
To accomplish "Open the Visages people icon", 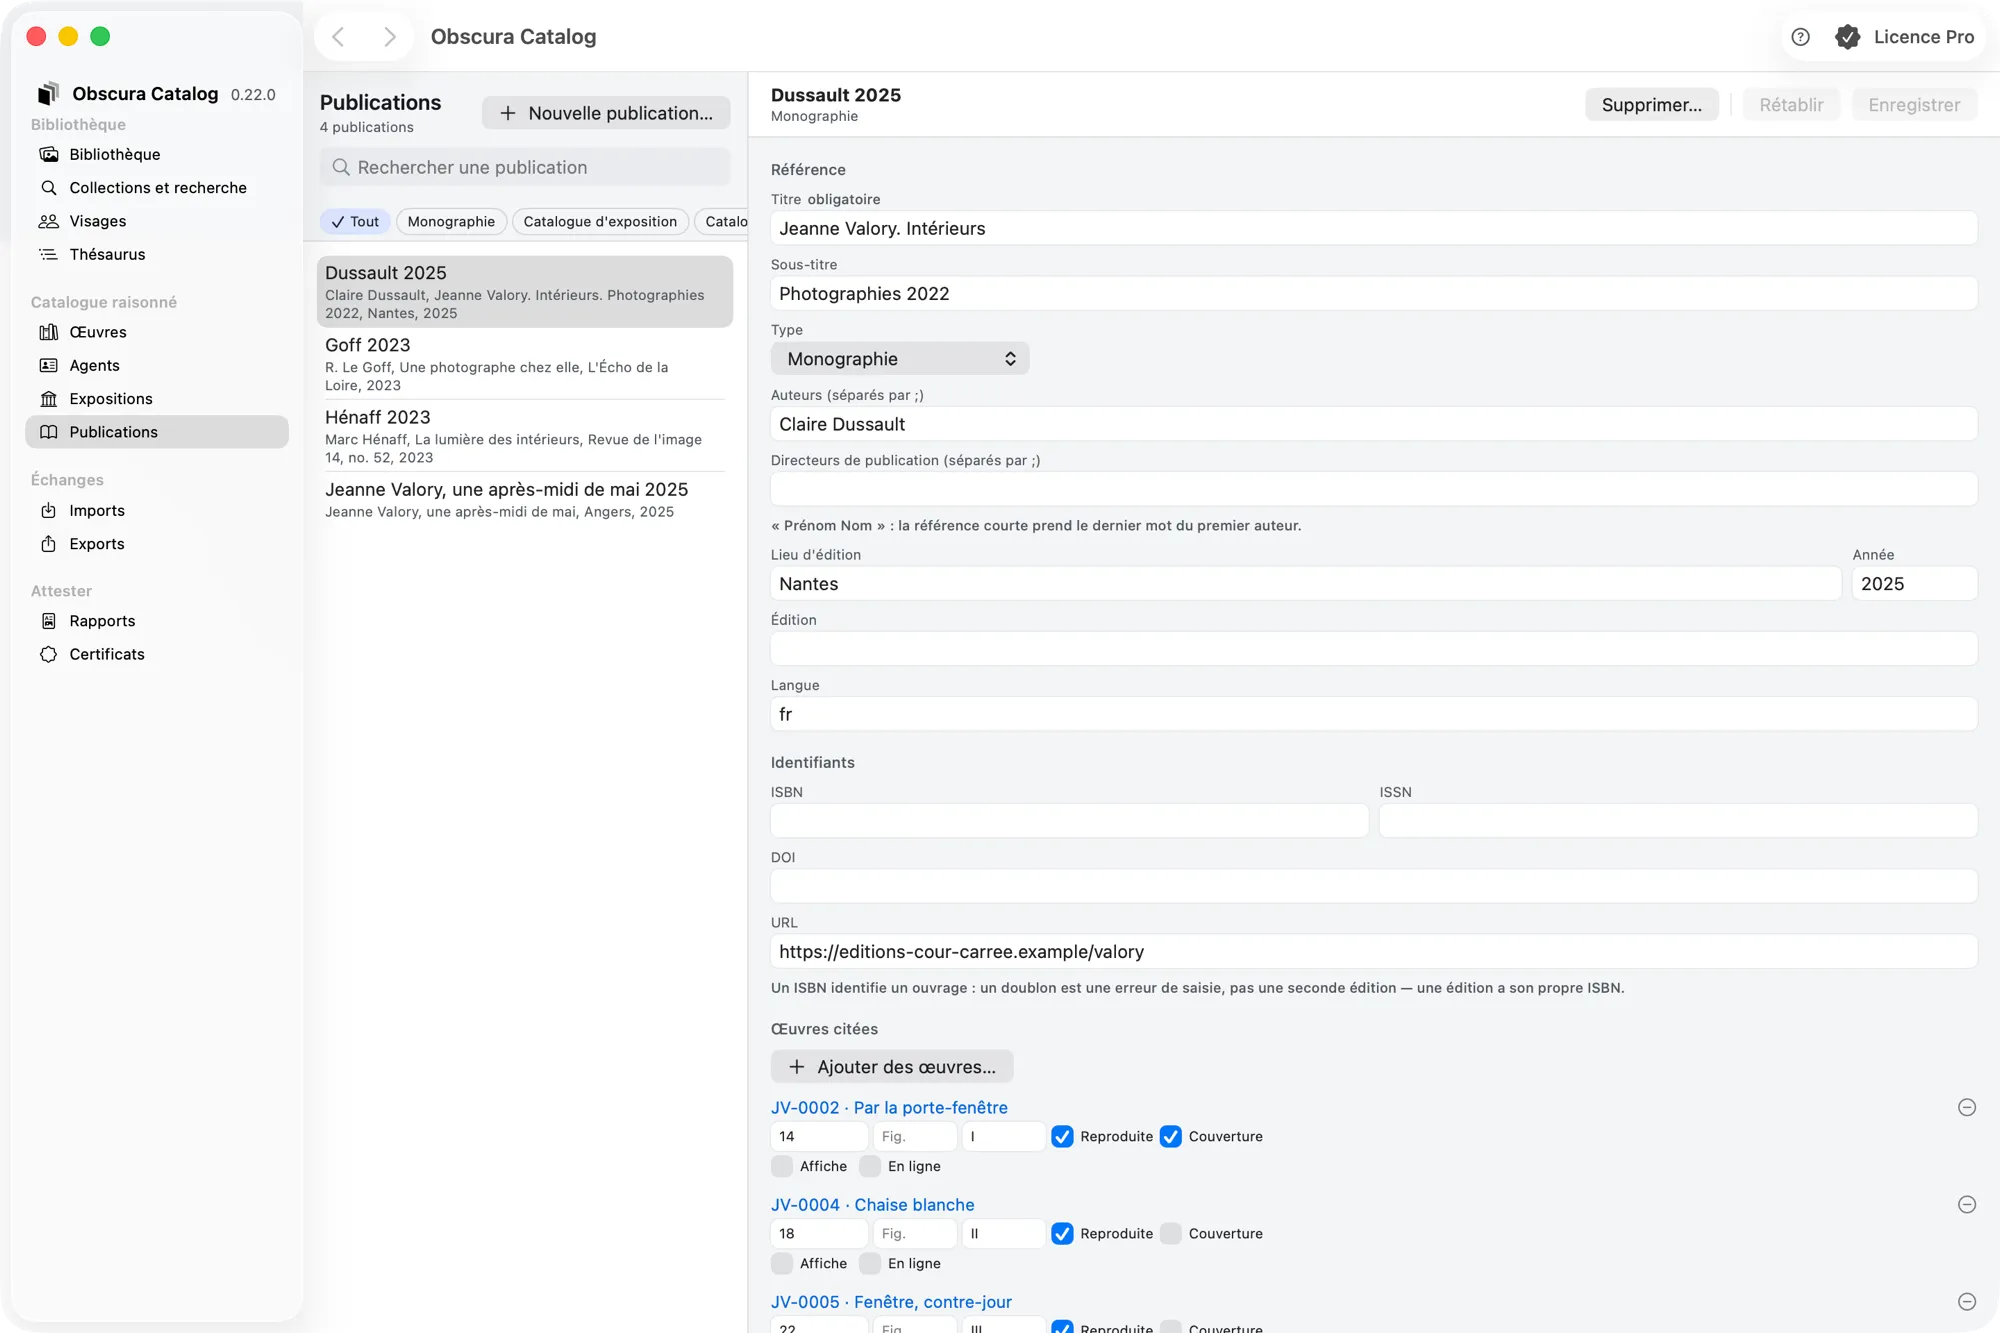I will [x=48, y=221].
